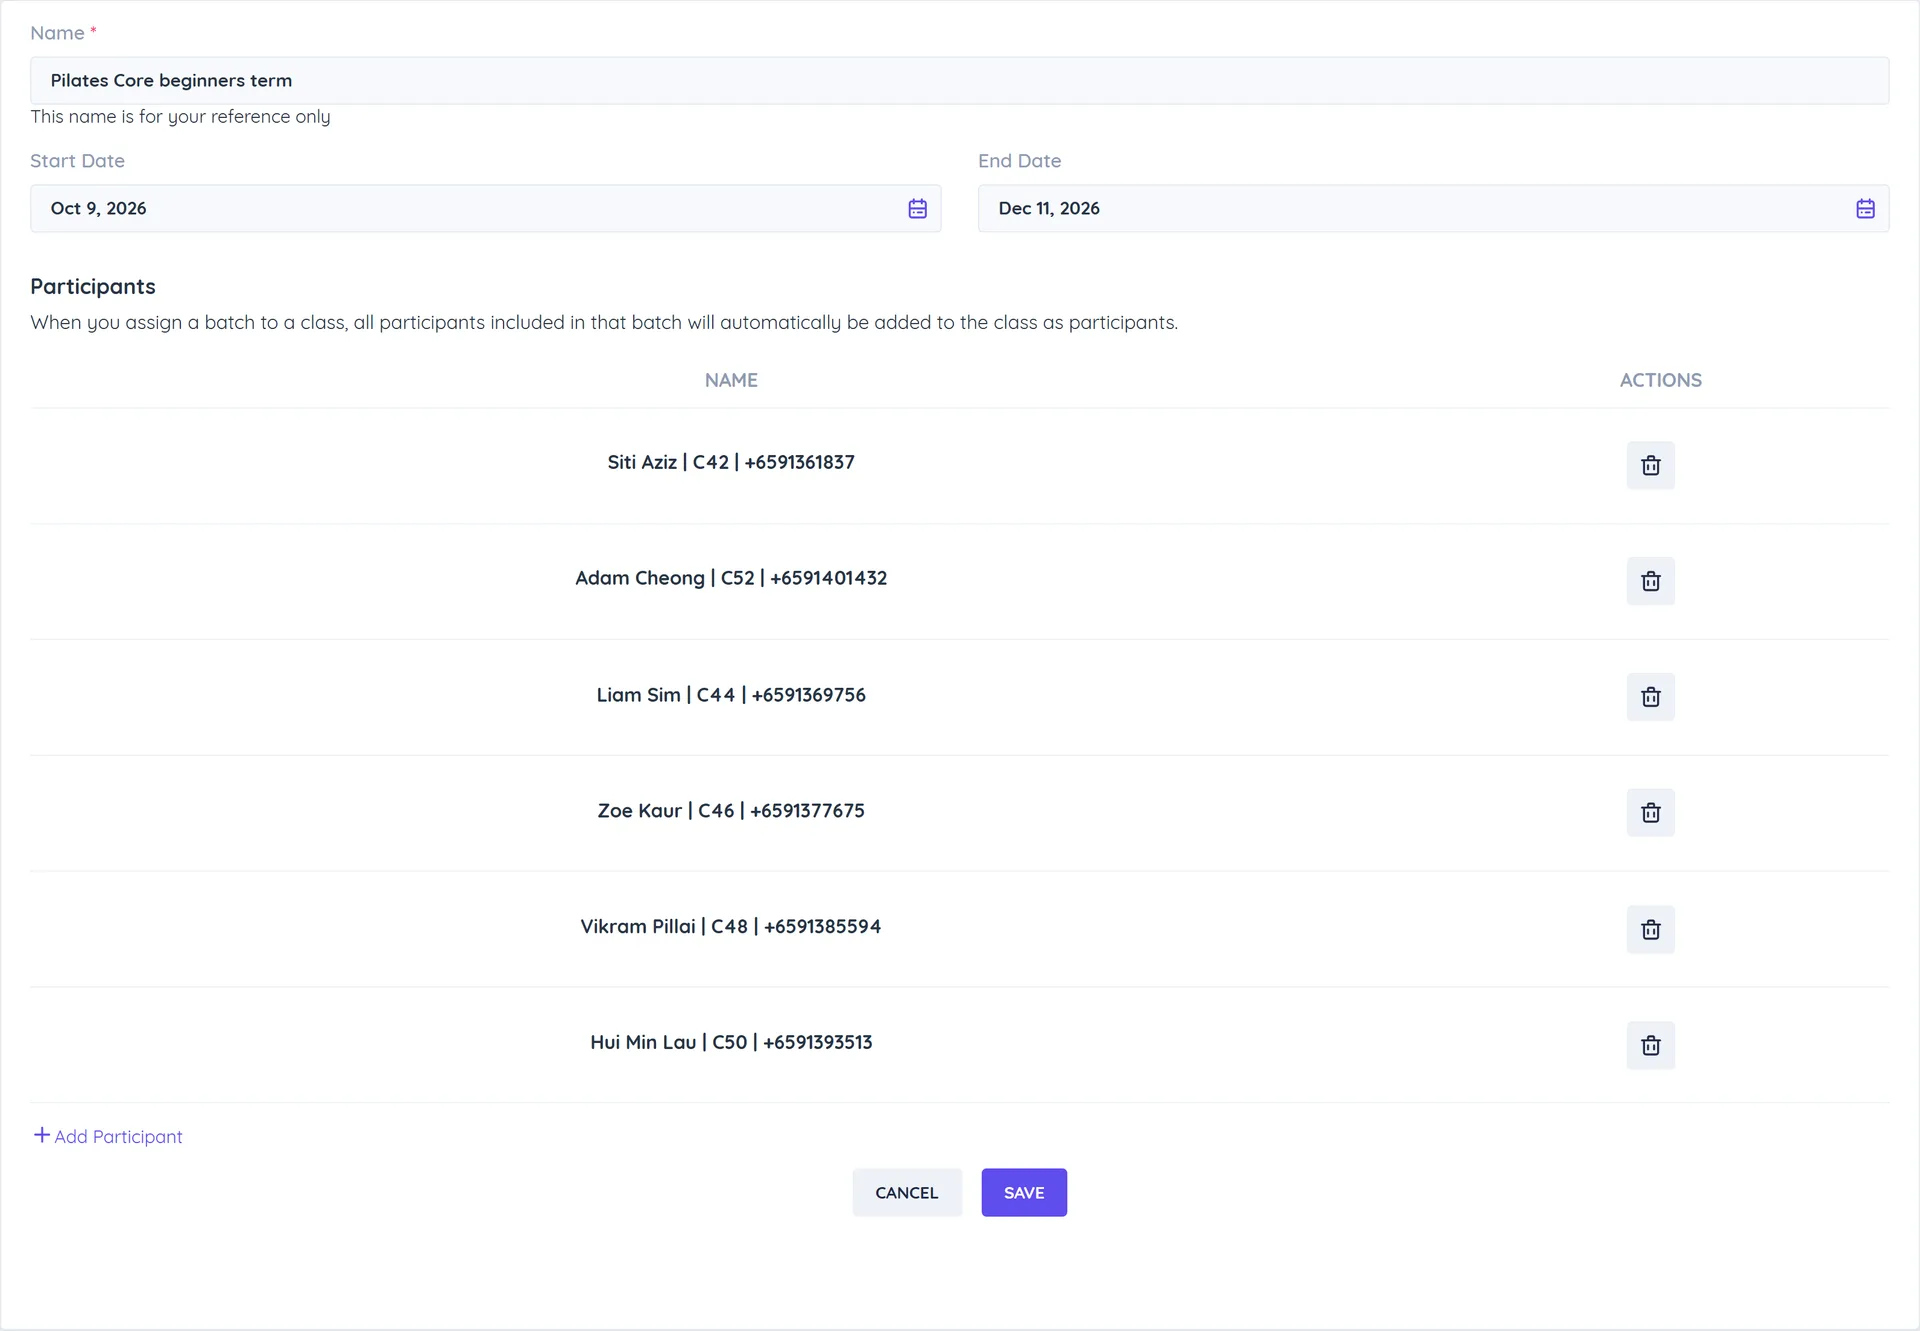Viewport: 1920px width, 1331px height.
Task: Select text Vikram Pillai | C48 | +6591385594
Action: coord(731,927)
